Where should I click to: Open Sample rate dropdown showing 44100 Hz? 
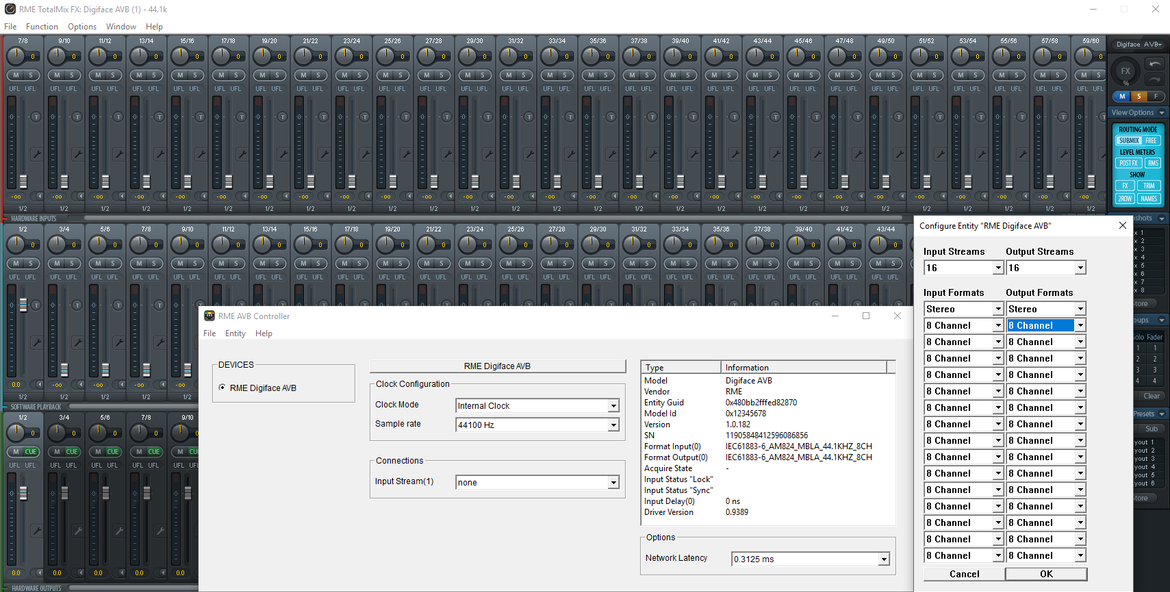click(537, 425)
